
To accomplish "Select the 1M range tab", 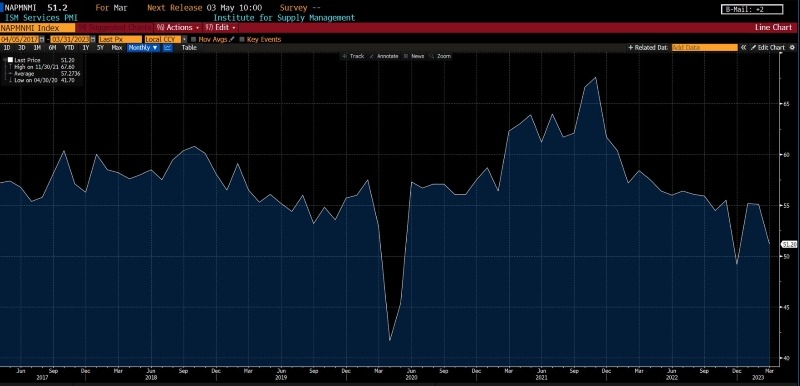I will (x=37, y=47).
